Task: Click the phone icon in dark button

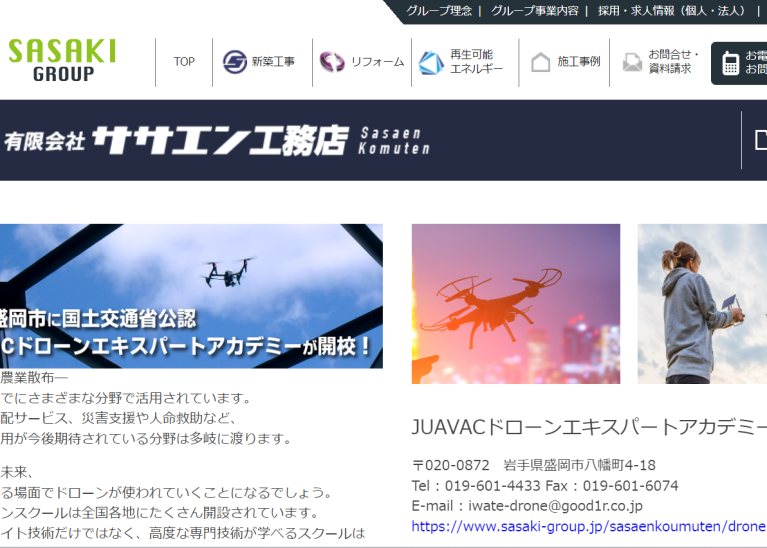Action: [x=730, y=63]
